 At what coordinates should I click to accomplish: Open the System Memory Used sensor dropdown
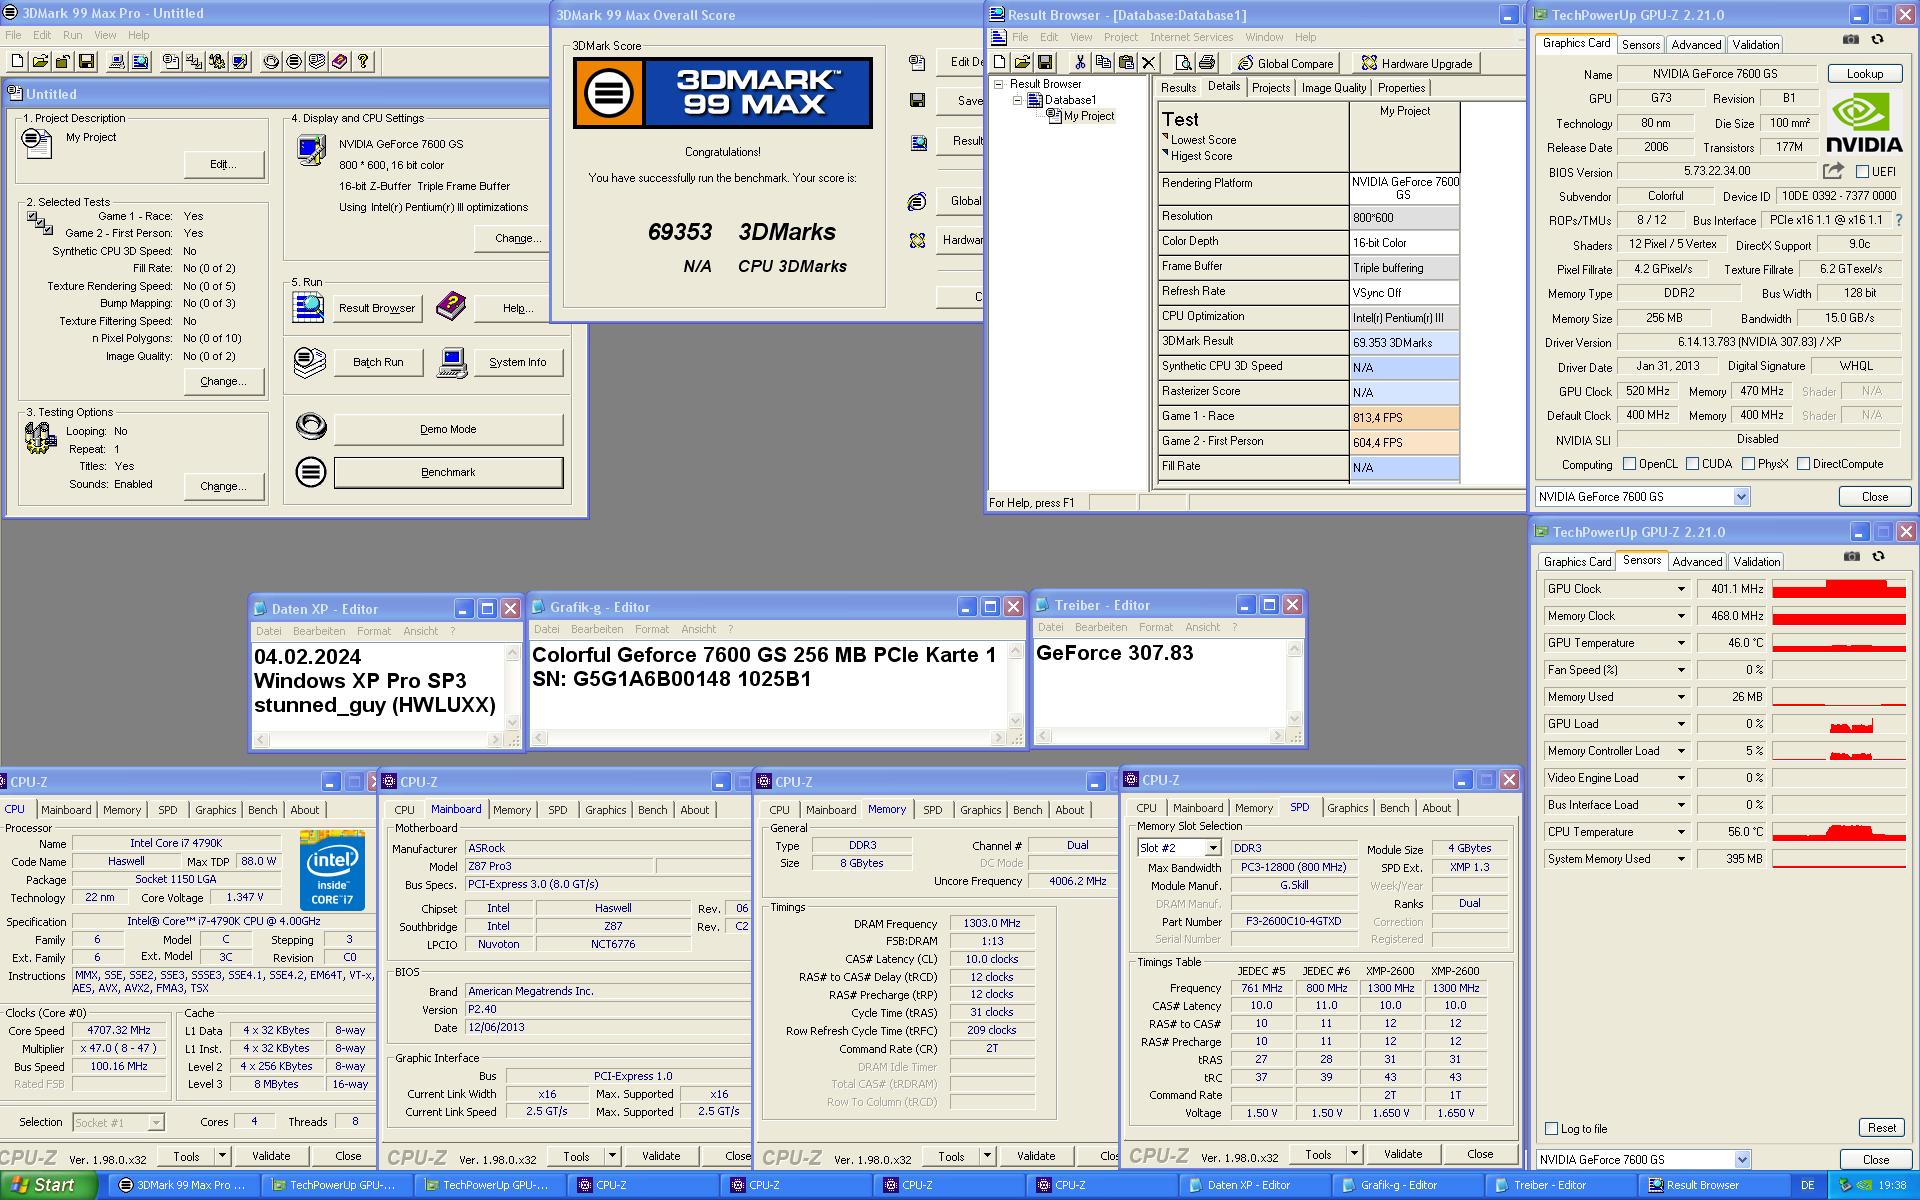pyautogui.click(x=1681, y=859)
